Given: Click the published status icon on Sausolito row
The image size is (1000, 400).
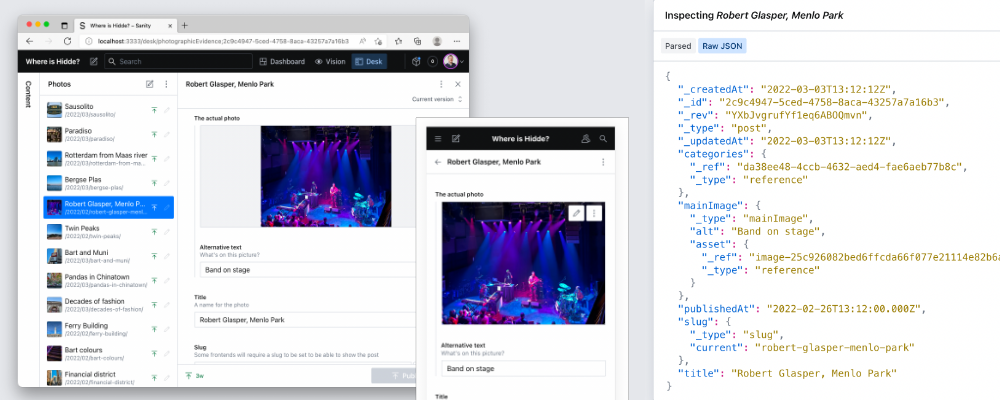Looking at the screenshot, I should [x=154, y=110].
